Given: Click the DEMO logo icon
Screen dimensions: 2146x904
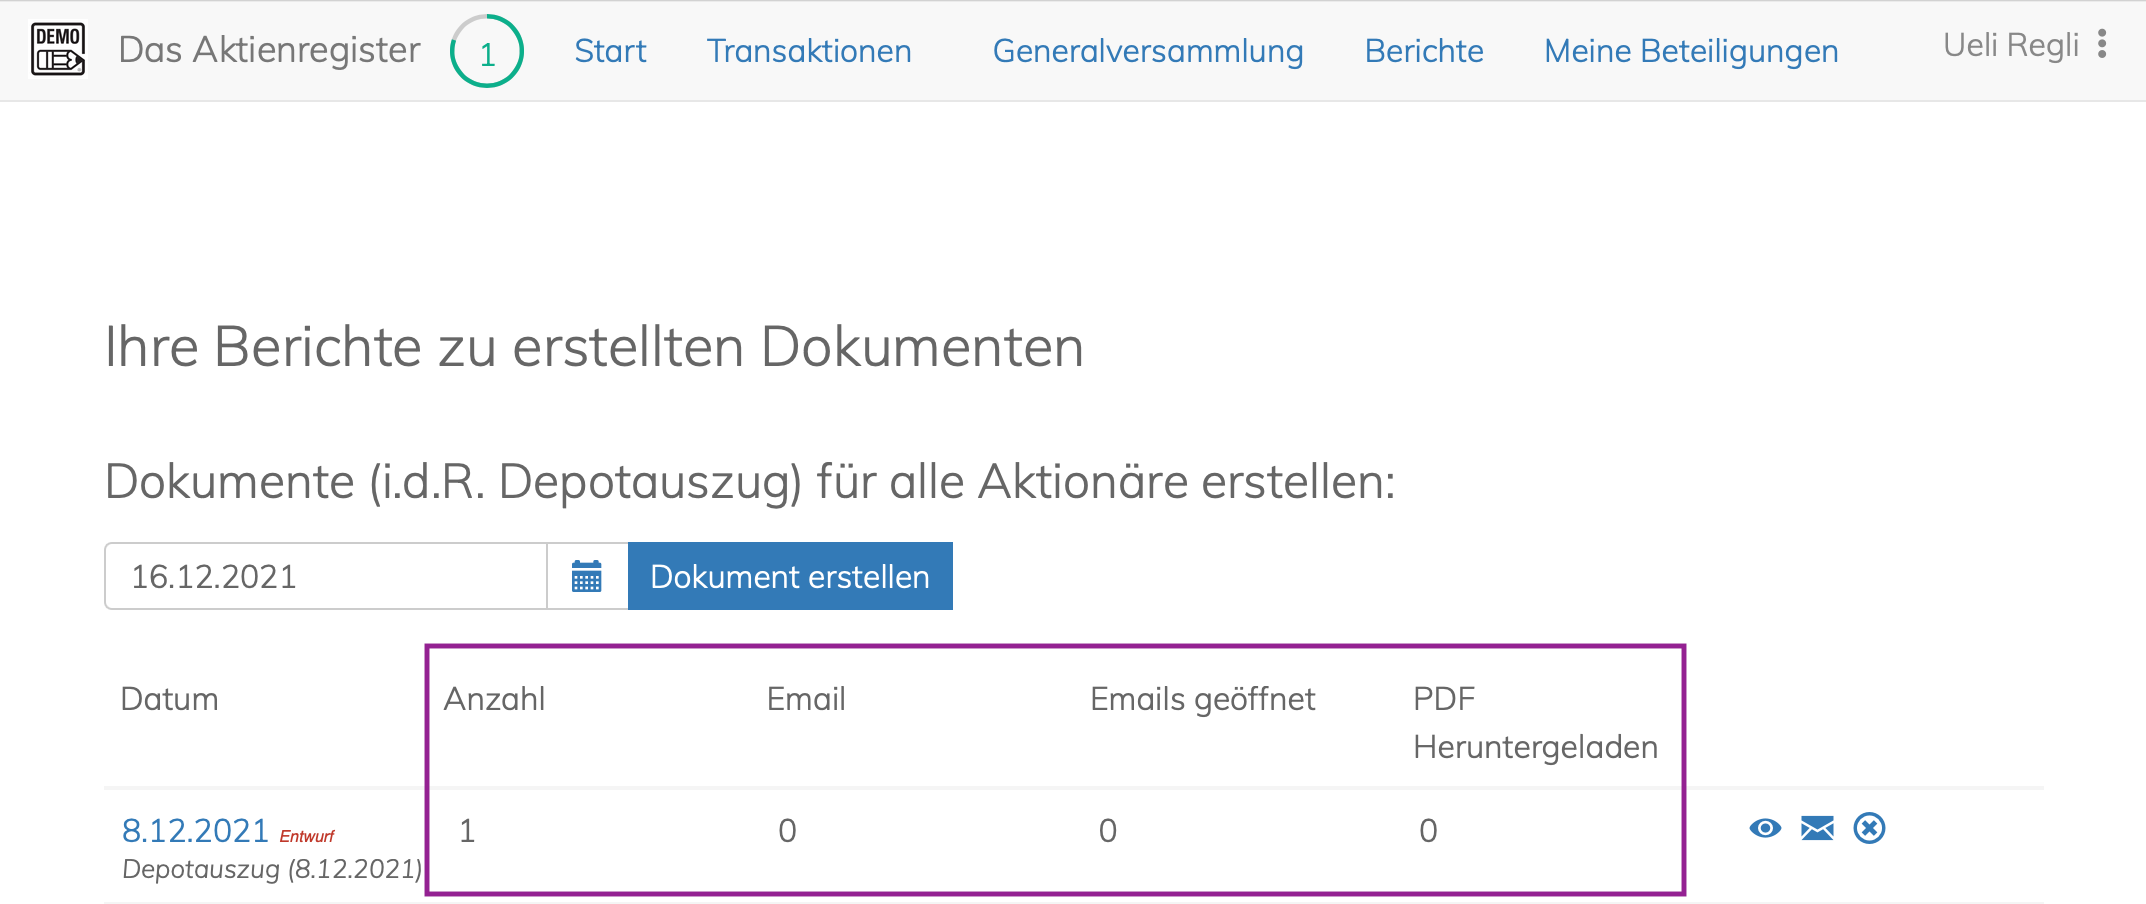Looking at the screenshot, I should (58, 49).
